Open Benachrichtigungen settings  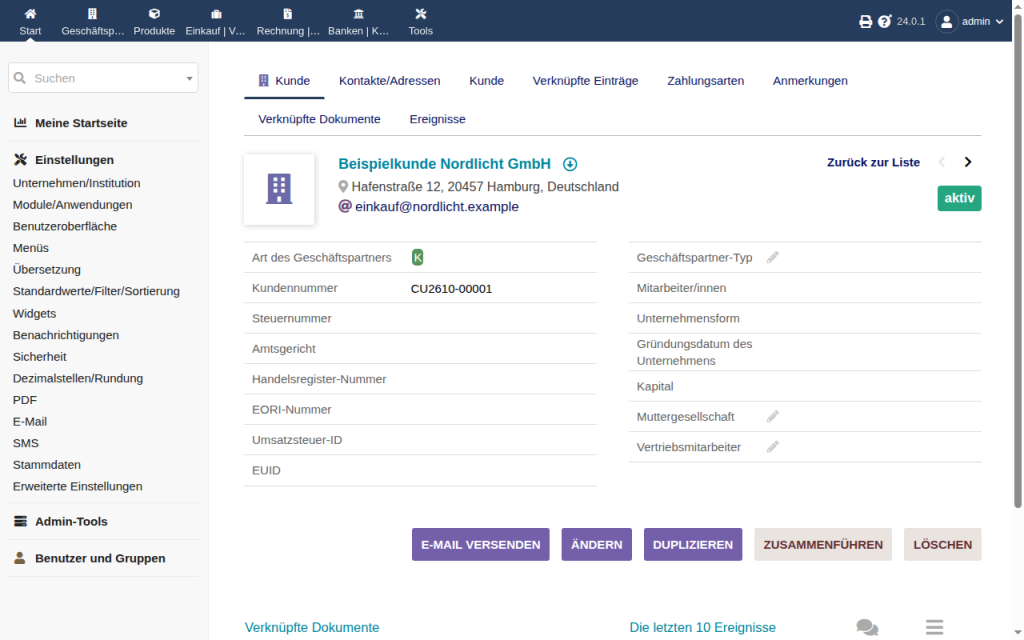[x=66, y=335]
